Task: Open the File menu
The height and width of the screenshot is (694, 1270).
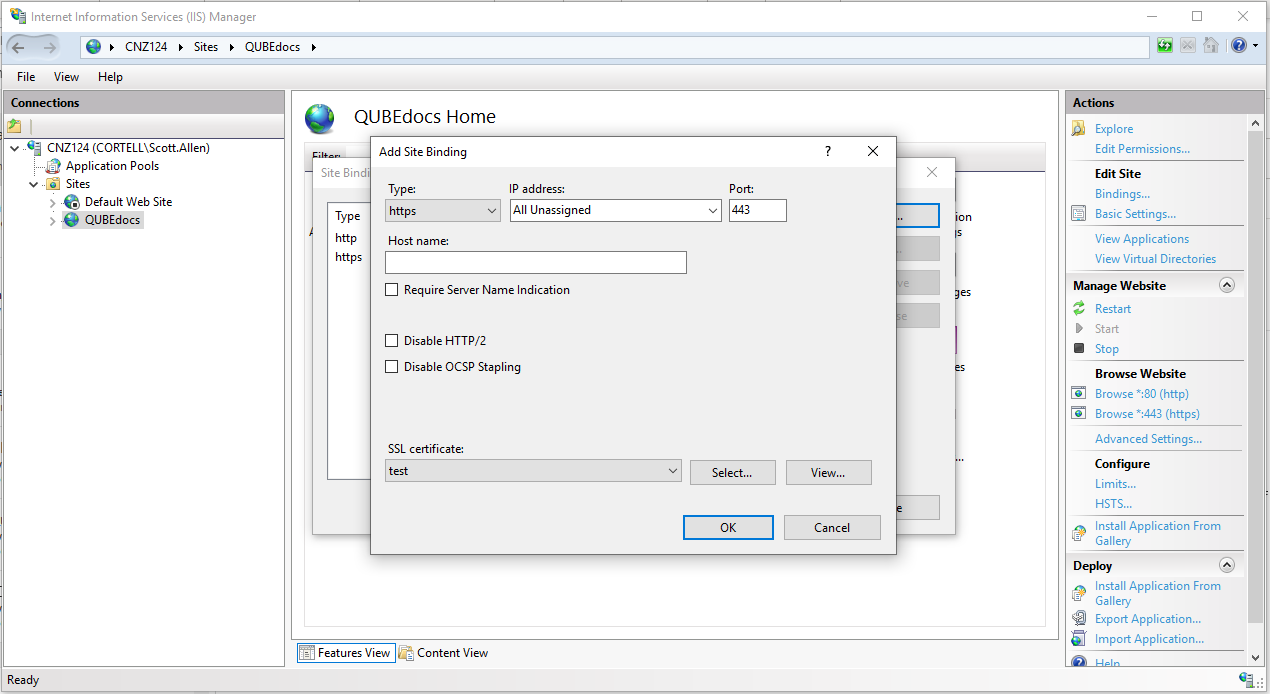Action: point(26,77)
